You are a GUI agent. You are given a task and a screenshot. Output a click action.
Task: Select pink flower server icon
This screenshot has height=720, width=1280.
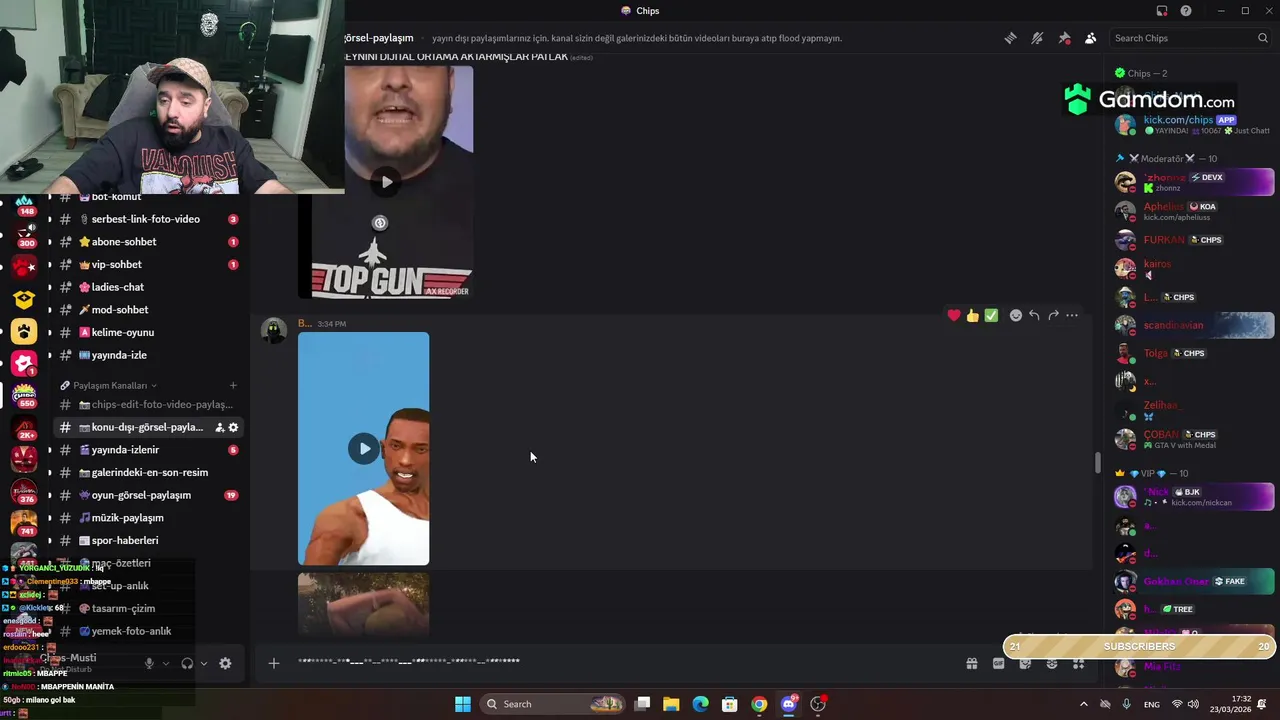pos(24,363)
